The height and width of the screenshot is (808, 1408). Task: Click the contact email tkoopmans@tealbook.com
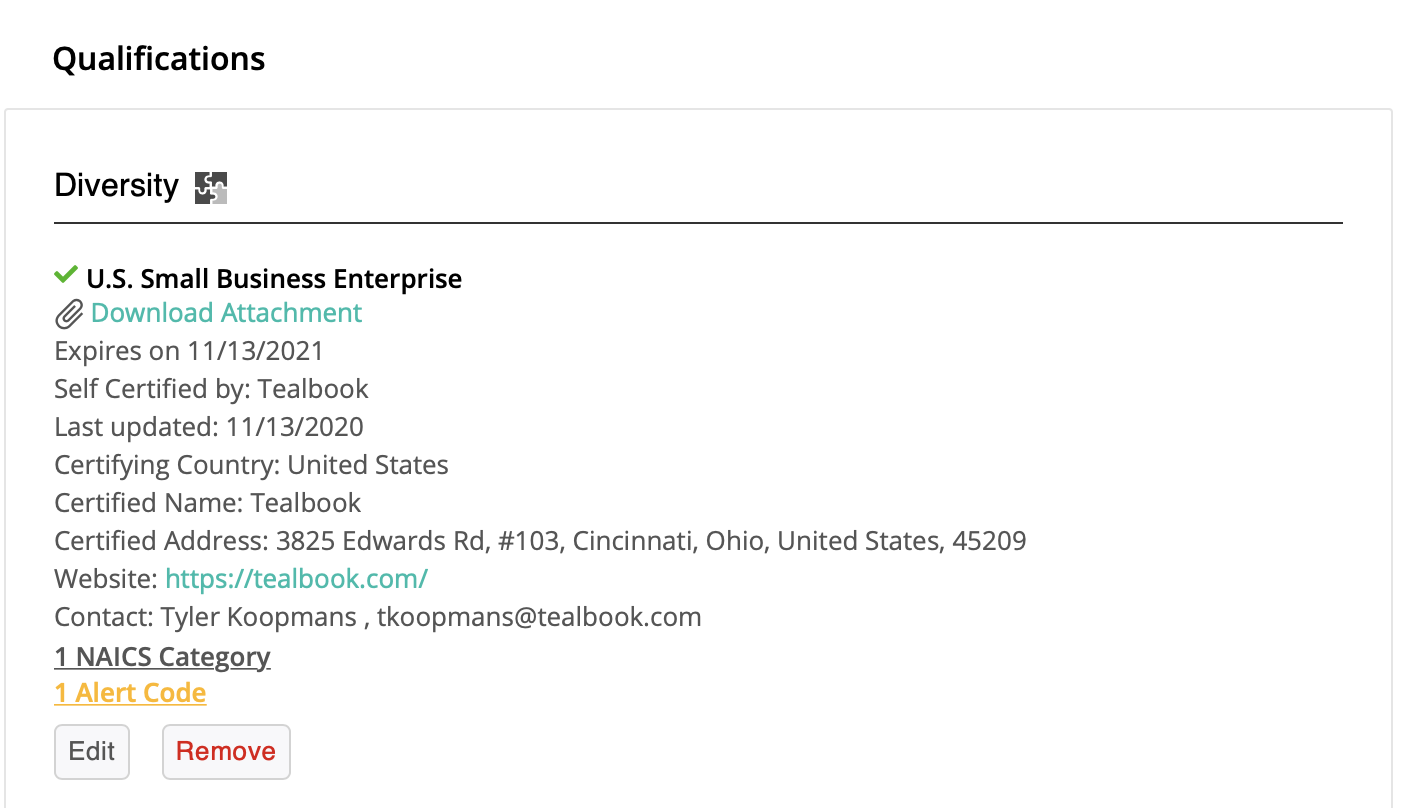pyautogui.click(x=539, y=617)
